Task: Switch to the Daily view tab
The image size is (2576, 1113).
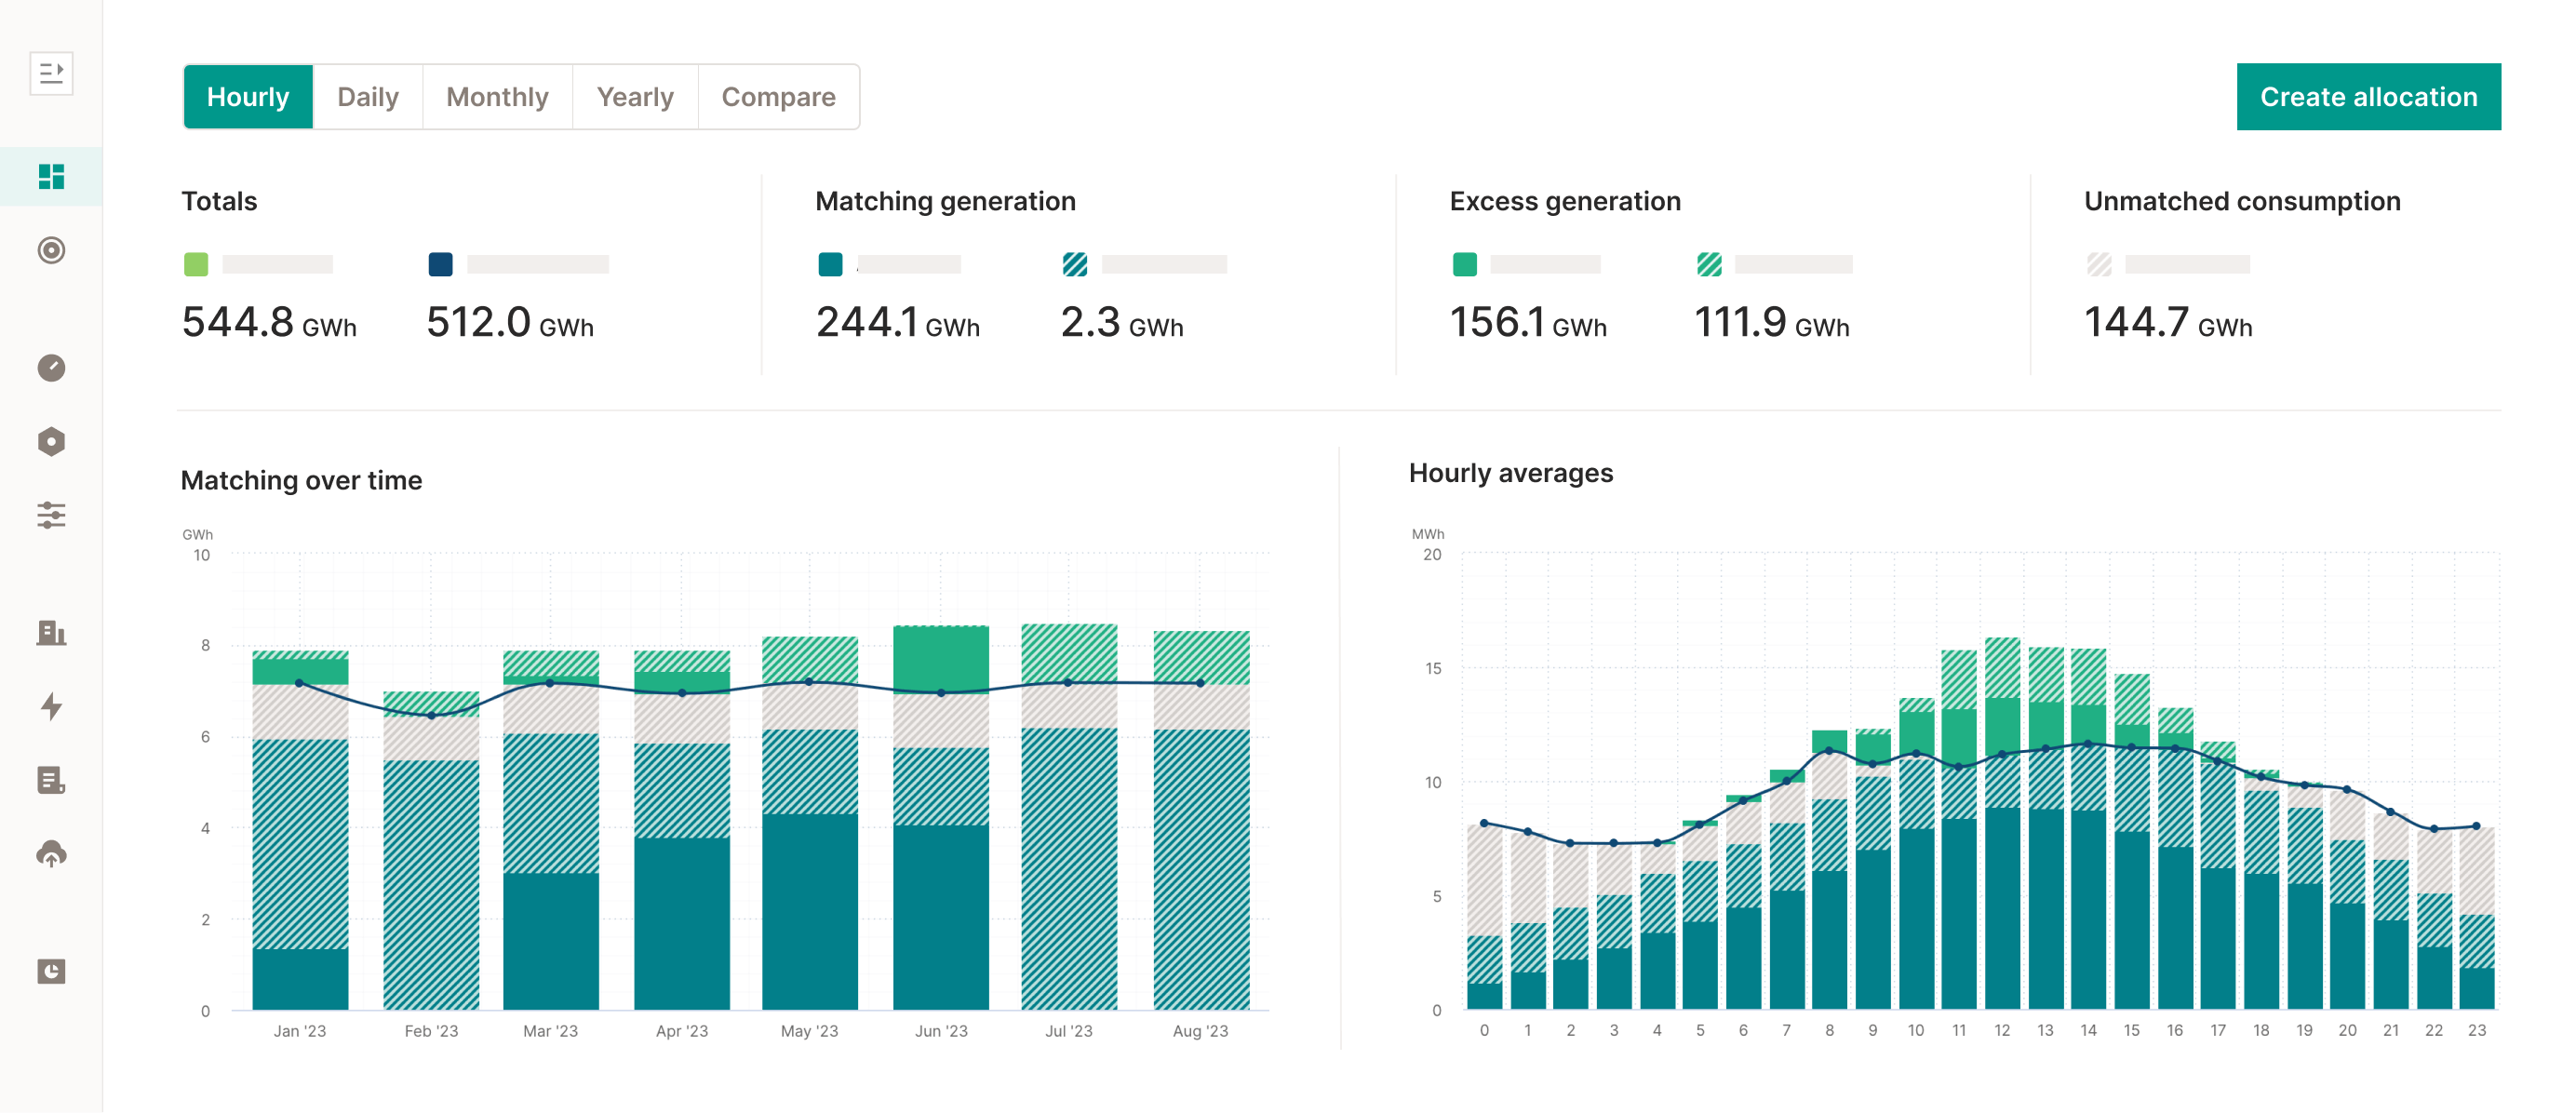Action: point(367,96)
